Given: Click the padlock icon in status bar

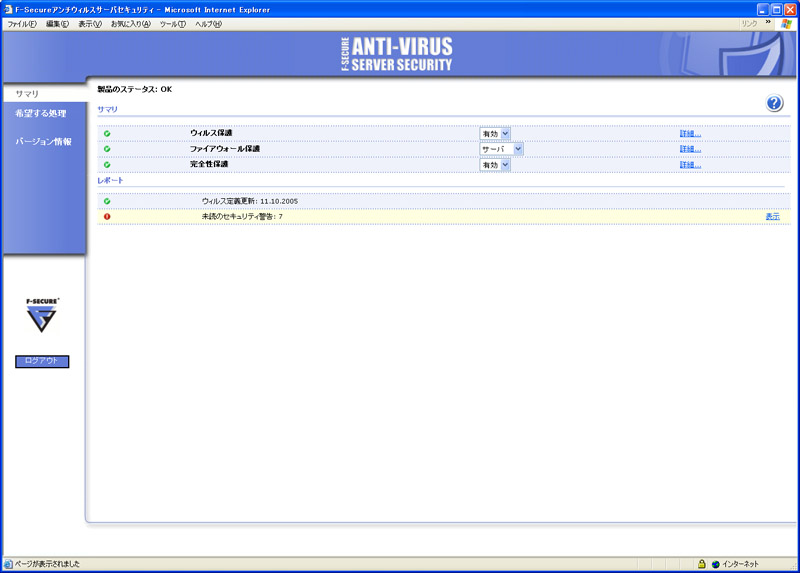Looking at the screenshot, I should pyautogui.click(x=702, y=564).
